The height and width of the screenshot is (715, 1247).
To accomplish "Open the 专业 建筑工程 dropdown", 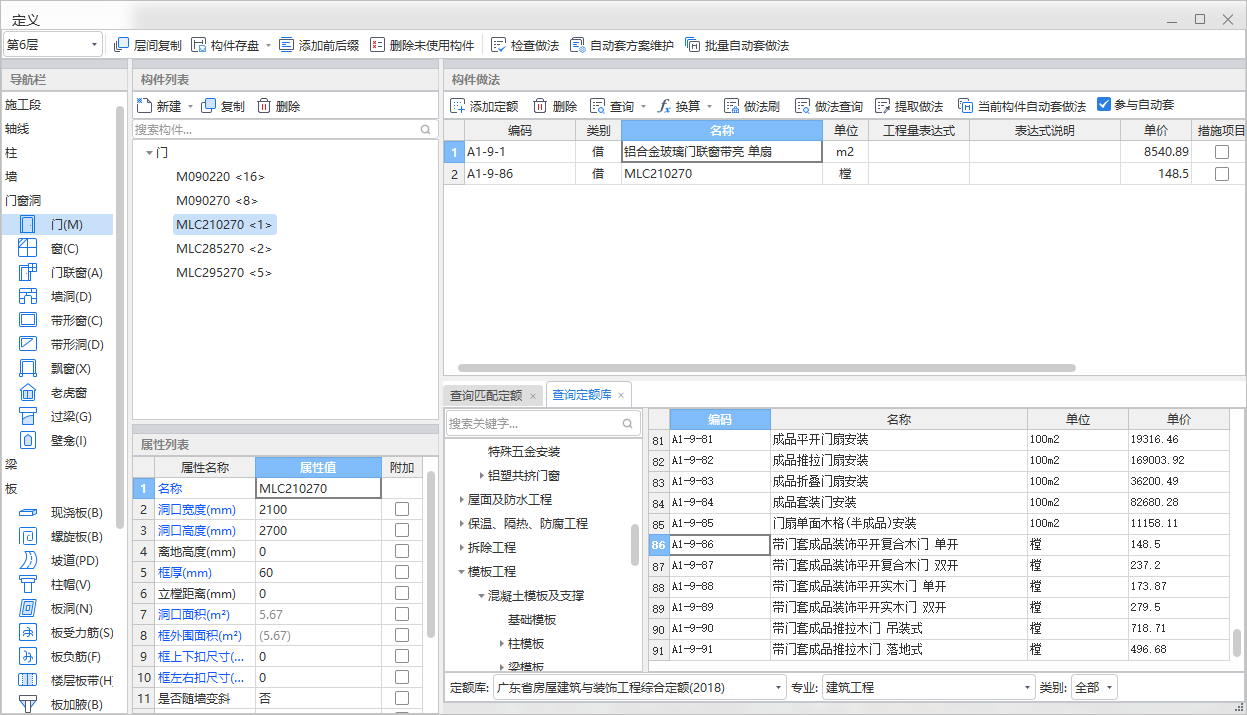I will pos(928,688).
